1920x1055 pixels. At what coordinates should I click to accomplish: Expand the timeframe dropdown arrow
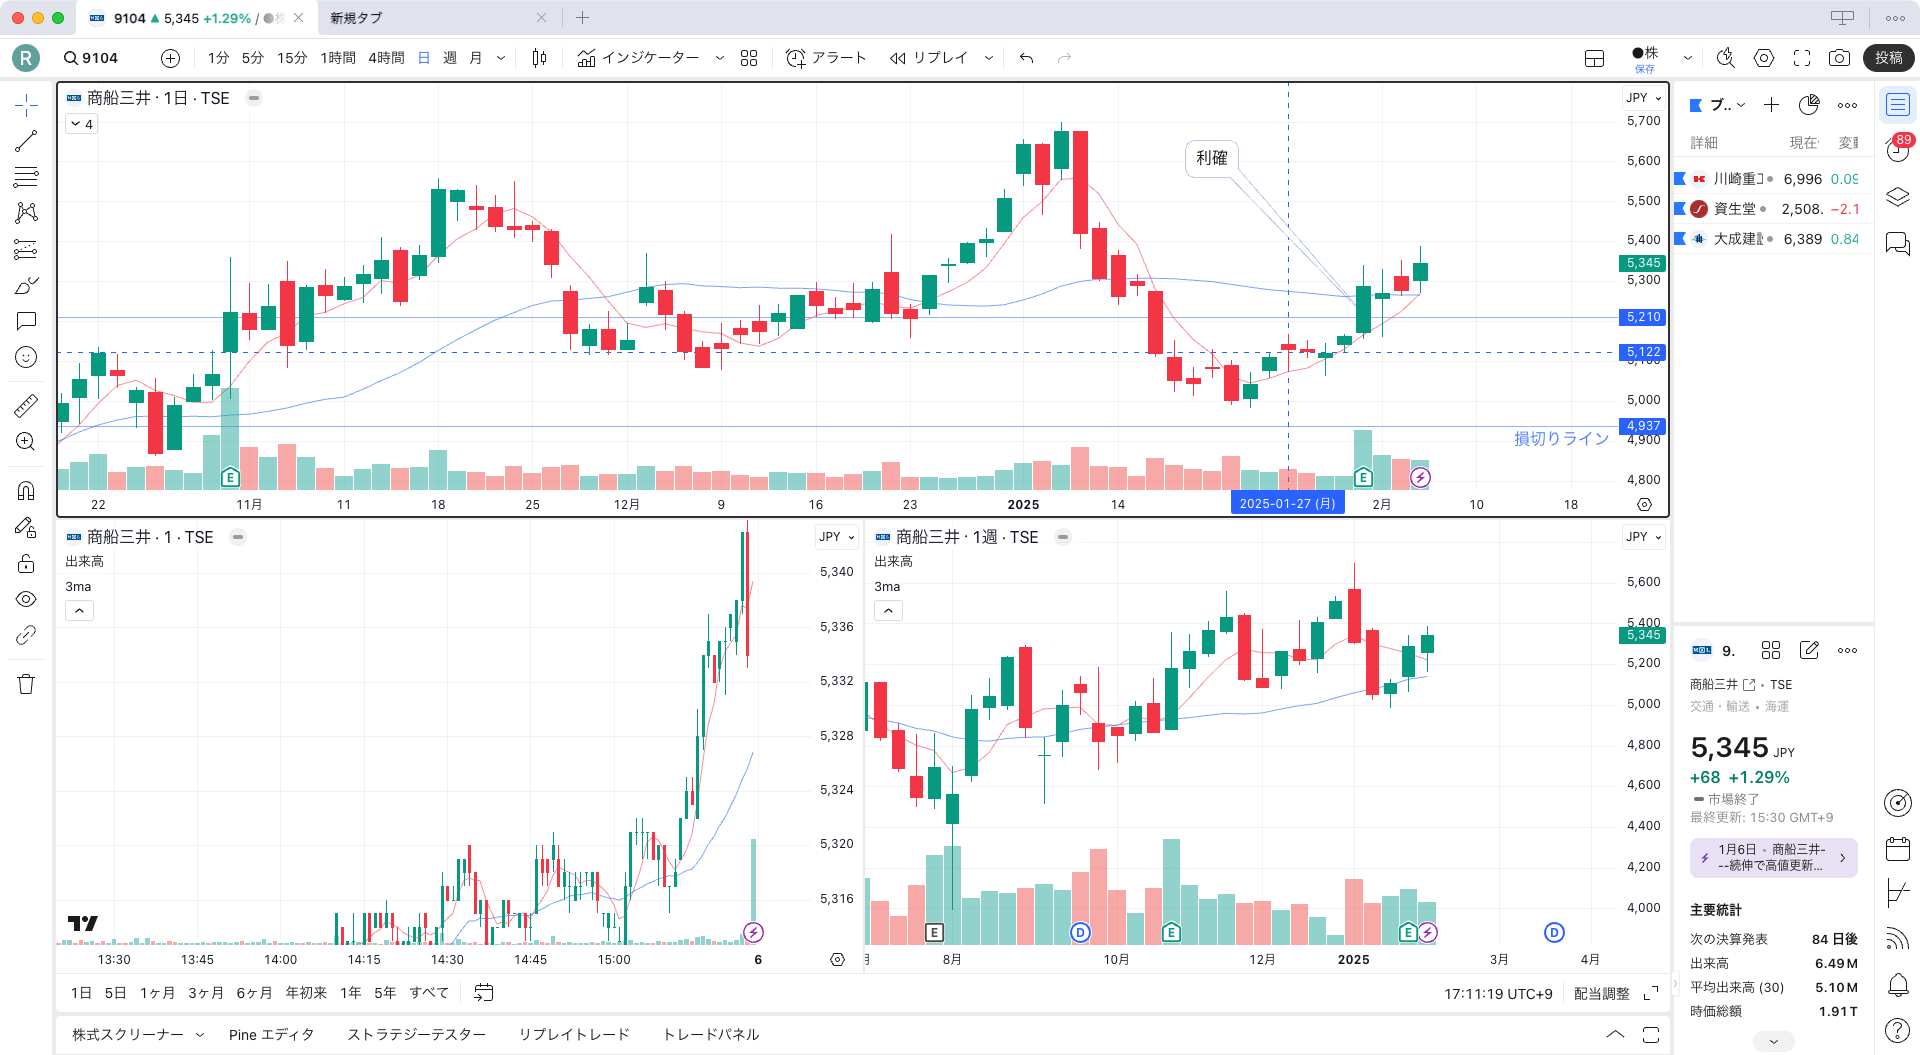pos(501,58)
